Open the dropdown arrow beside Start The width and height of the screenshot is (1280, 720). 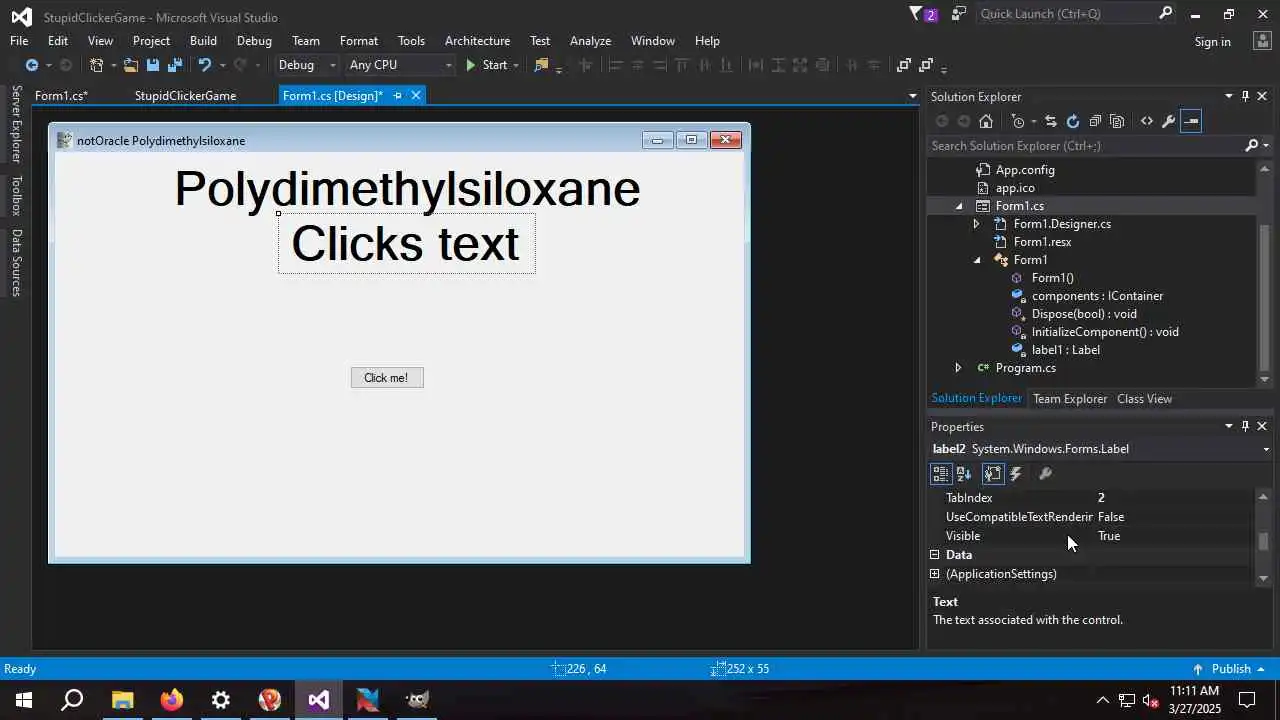(x=516, y=65)
